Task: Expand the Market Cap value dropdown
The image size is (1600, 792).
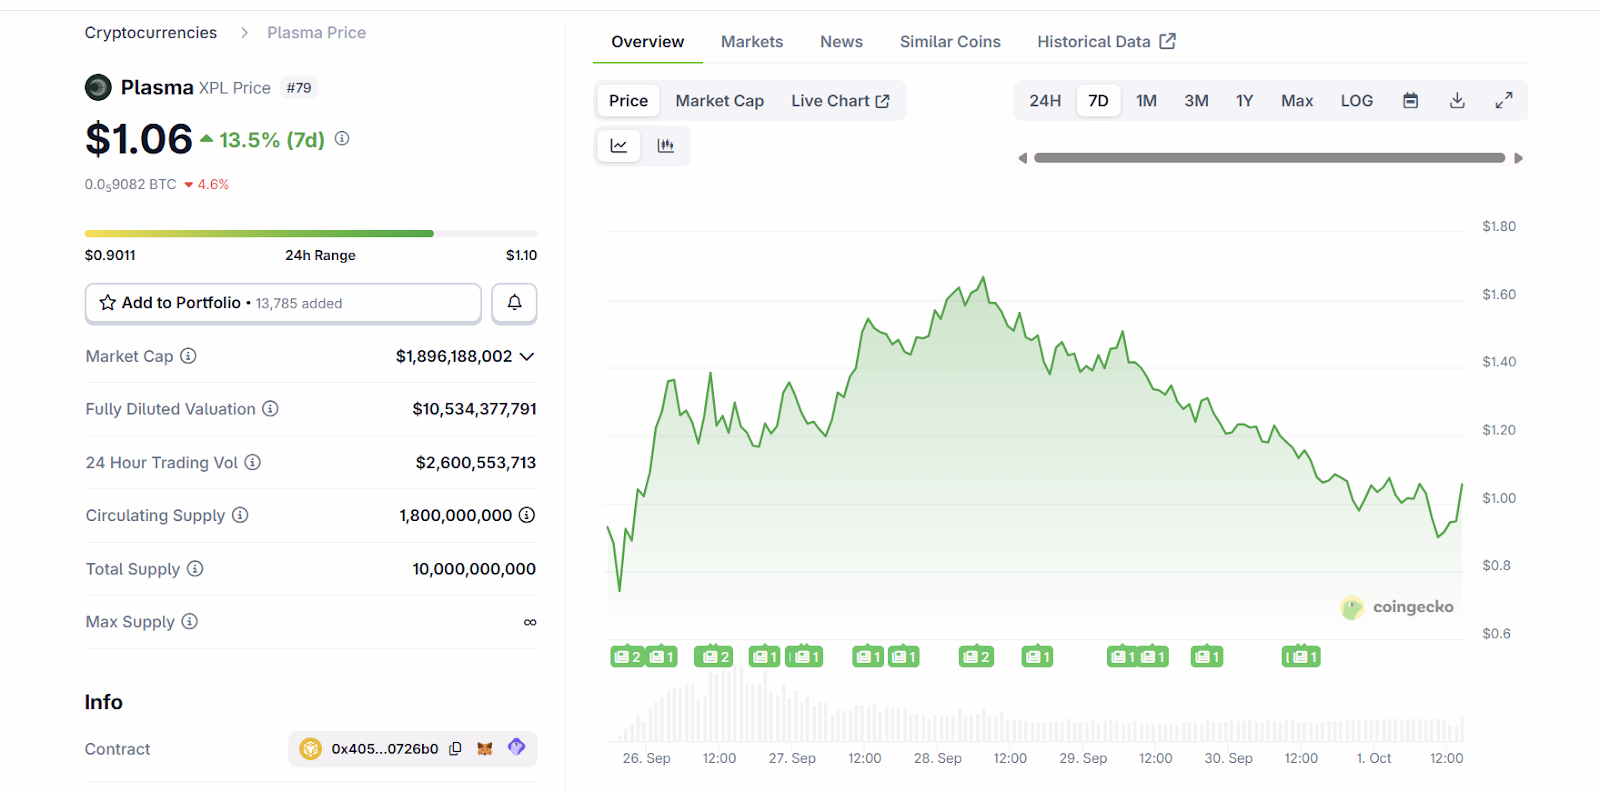Action: pyautogui.click(x=527, y=357)
